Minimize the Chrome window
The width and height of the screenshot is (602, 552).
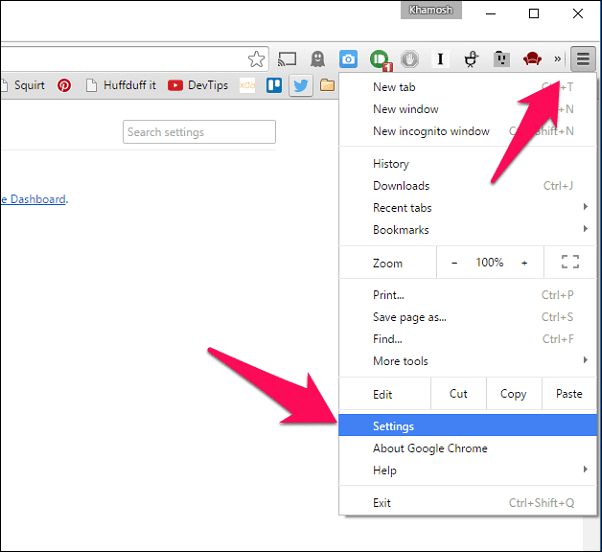(x=491, y=14)
